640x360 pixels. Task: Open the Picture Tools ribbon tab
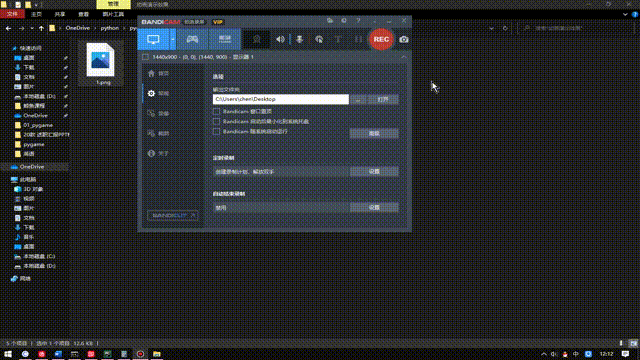point(113,14)
